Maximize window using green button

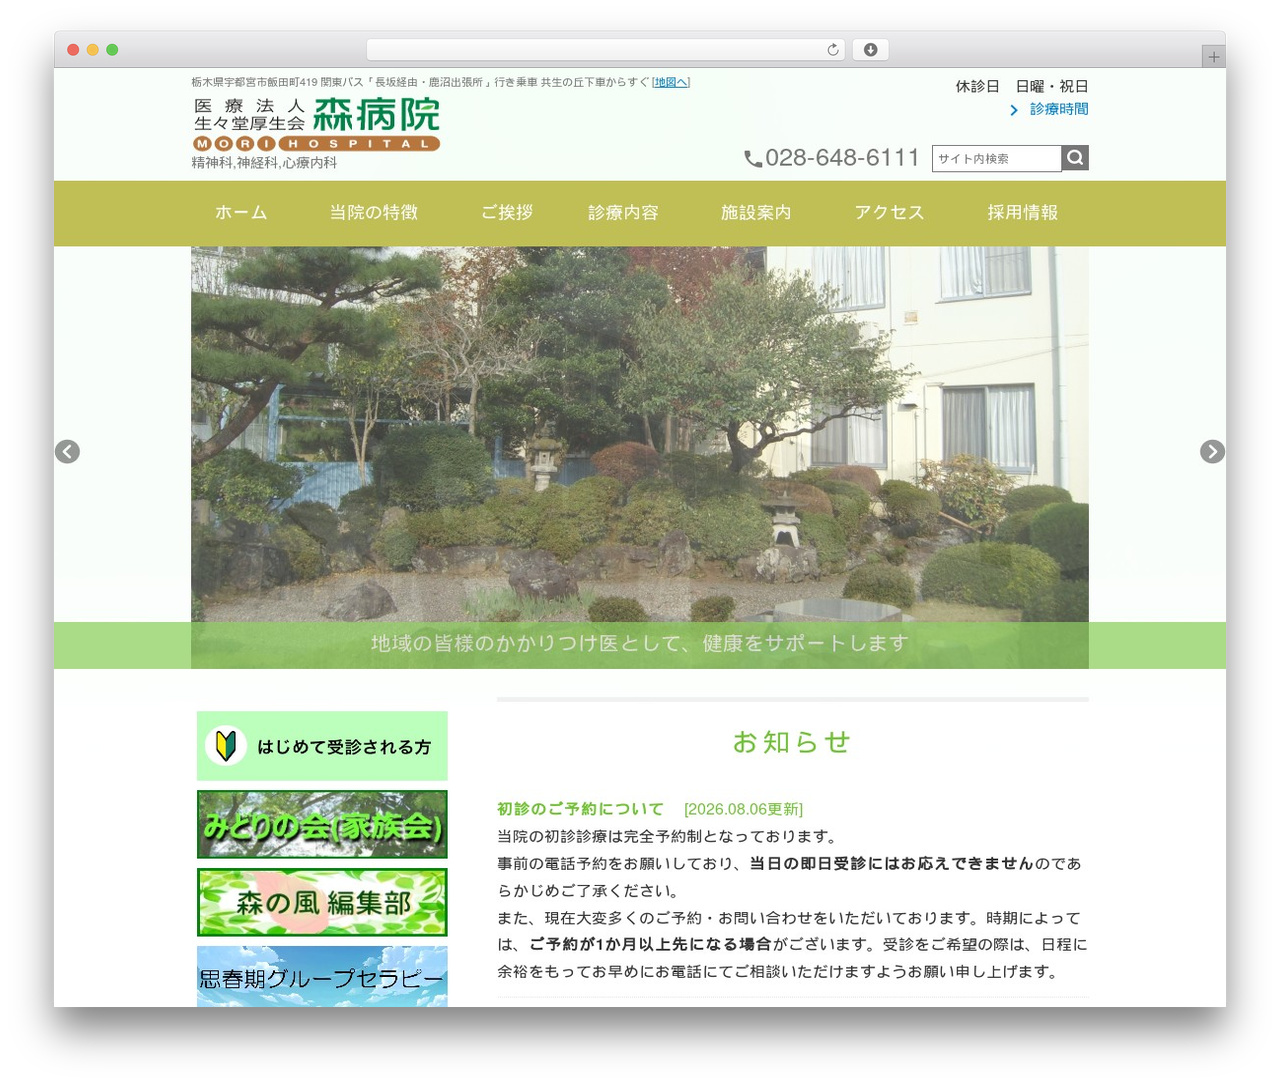[112, 50]
